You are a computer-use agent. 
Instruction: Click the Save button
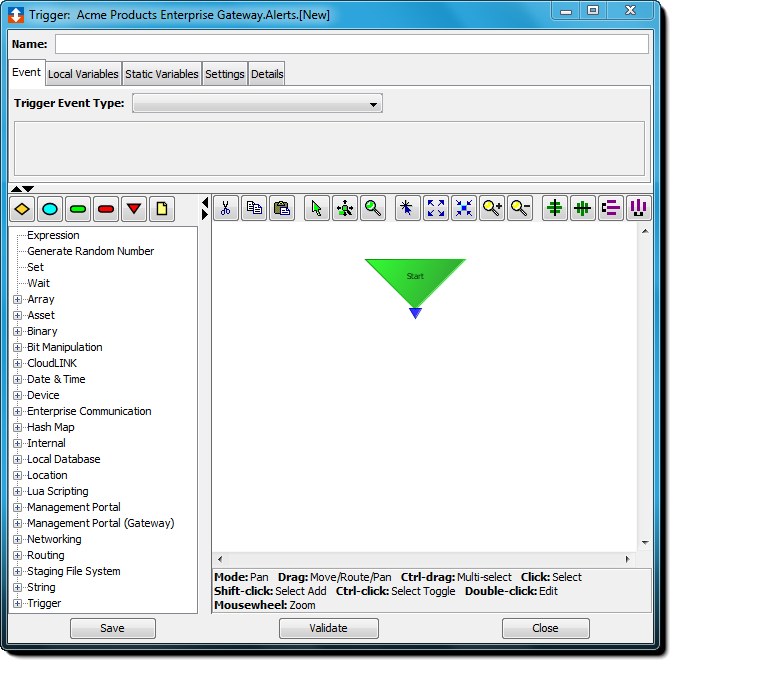pos(112,628)
